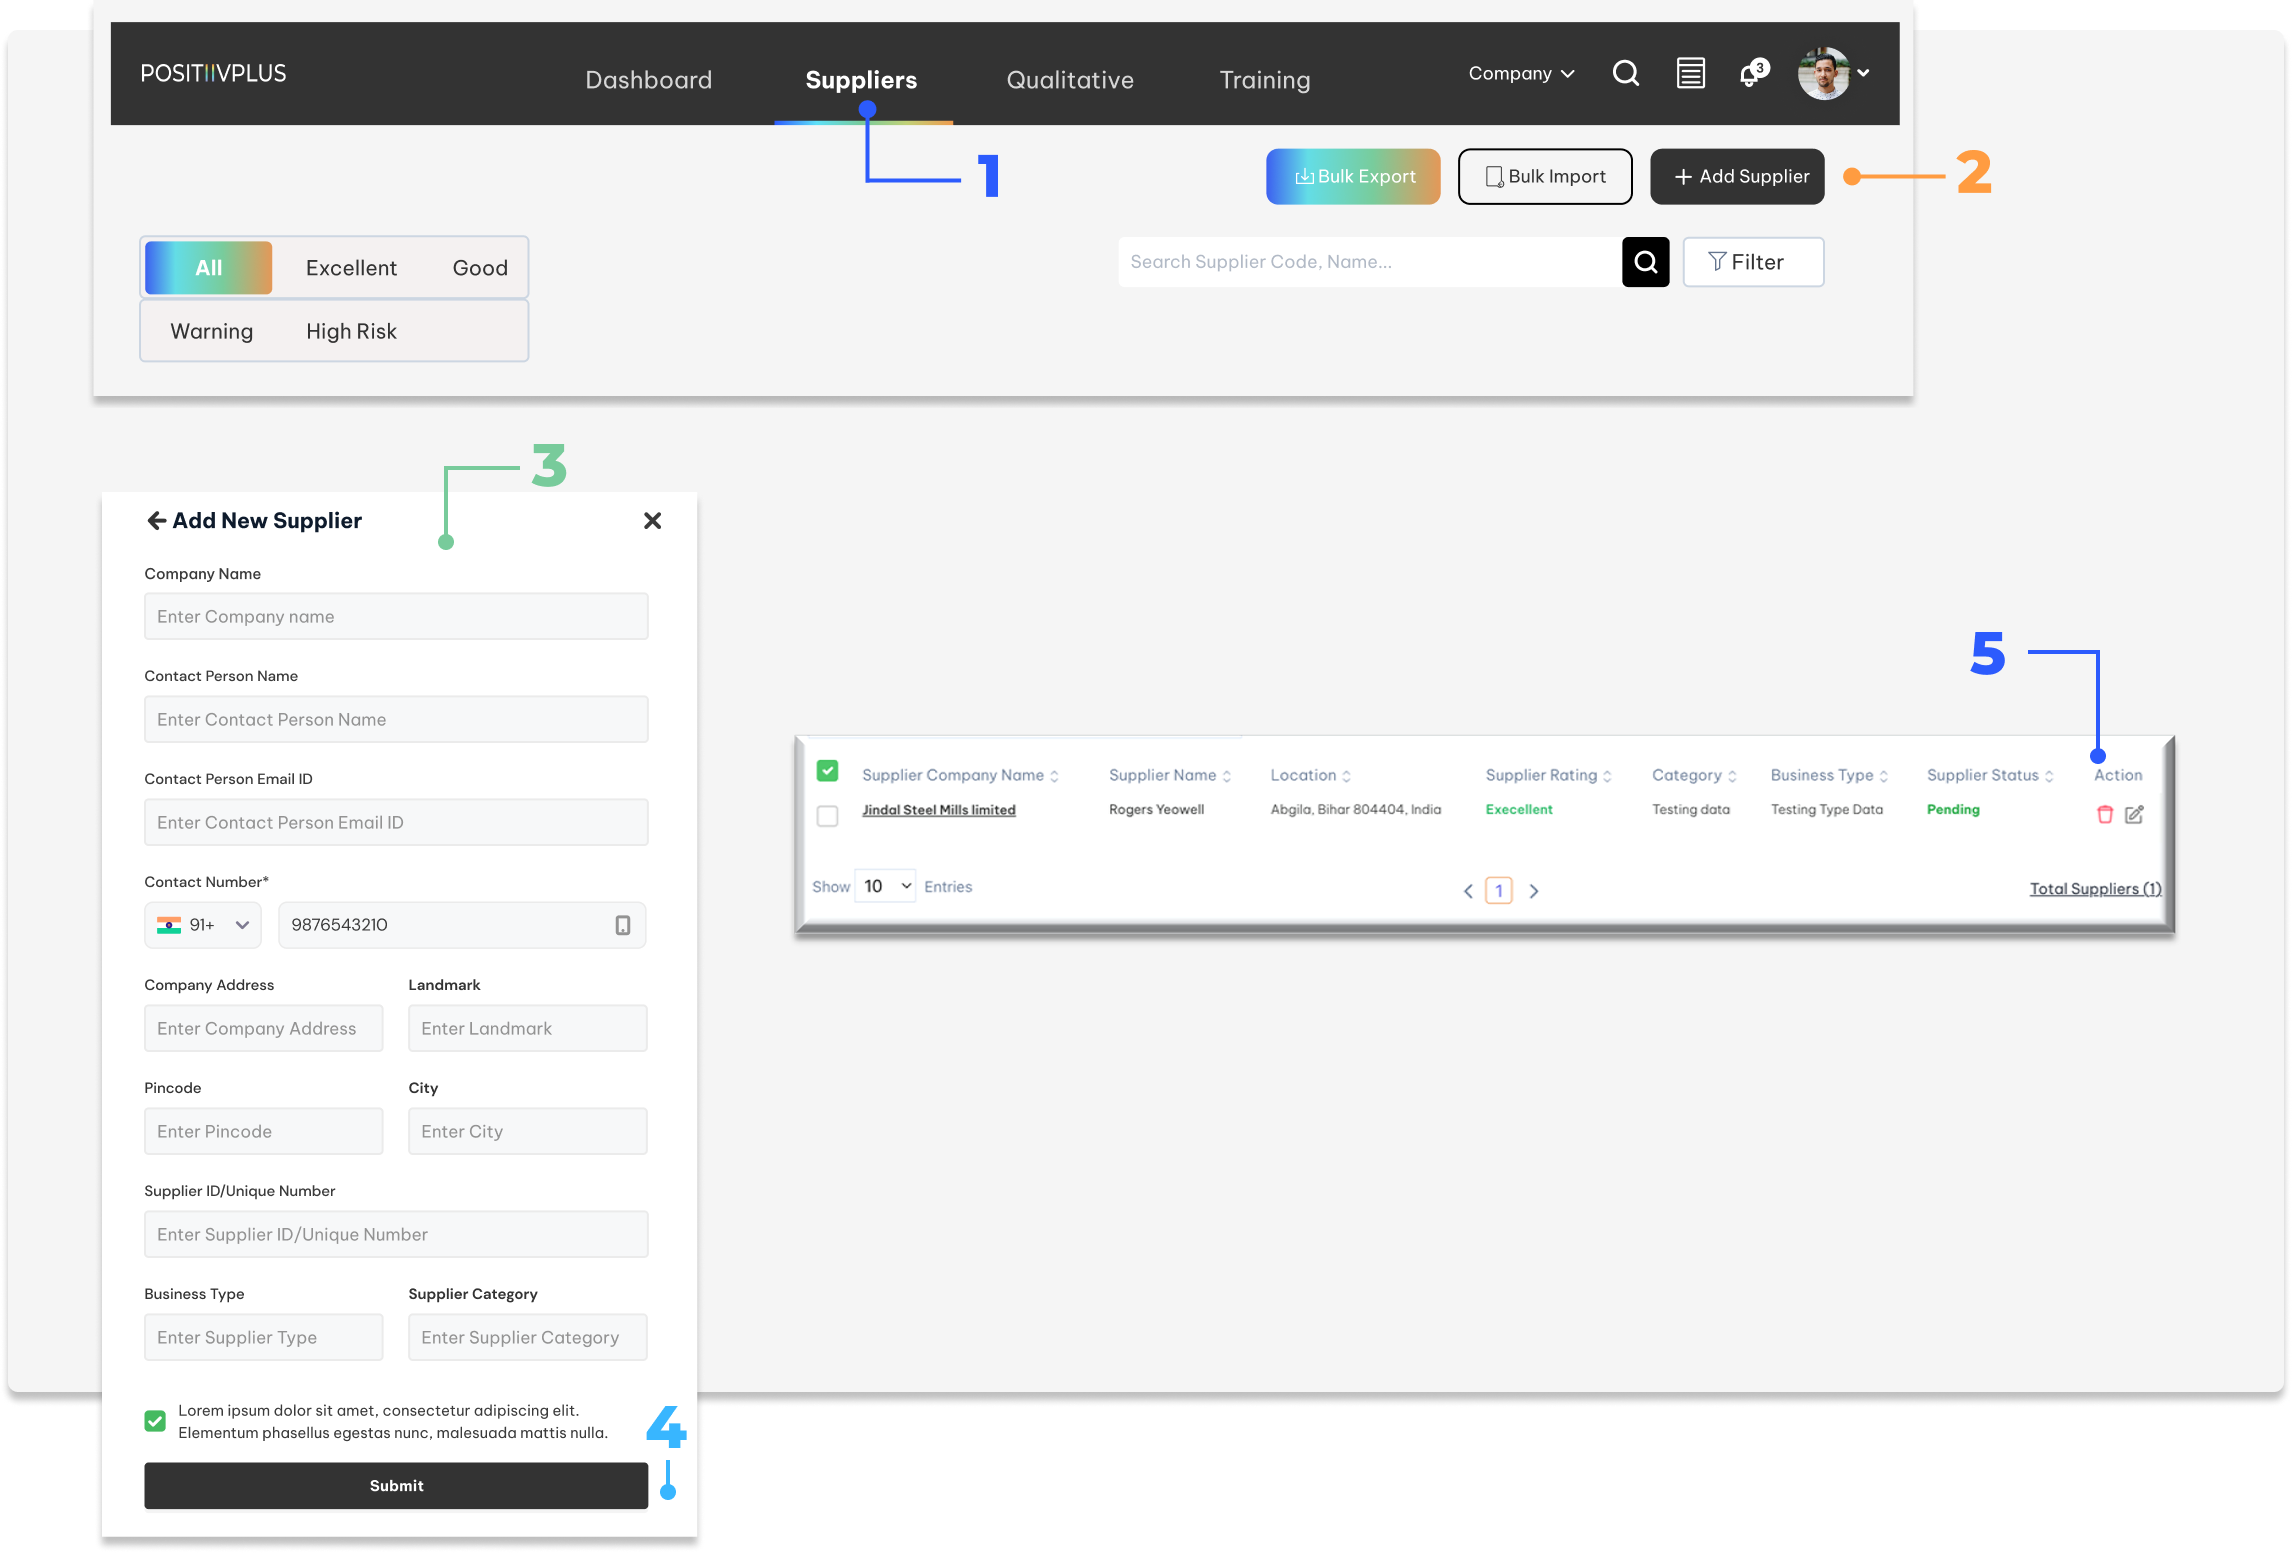
Task: Open the list/report icon in navbar
Action: (x=1690, y=73)
